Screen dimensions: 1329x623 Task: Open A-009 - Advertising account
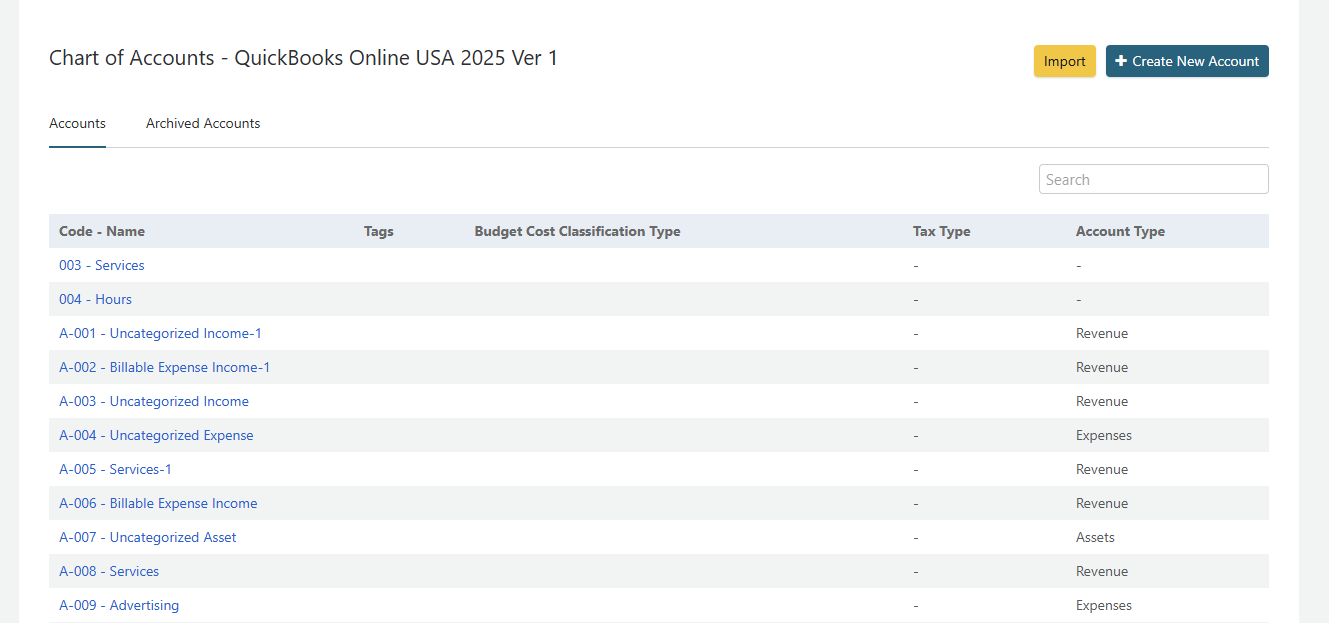click(x=119, y=605)
